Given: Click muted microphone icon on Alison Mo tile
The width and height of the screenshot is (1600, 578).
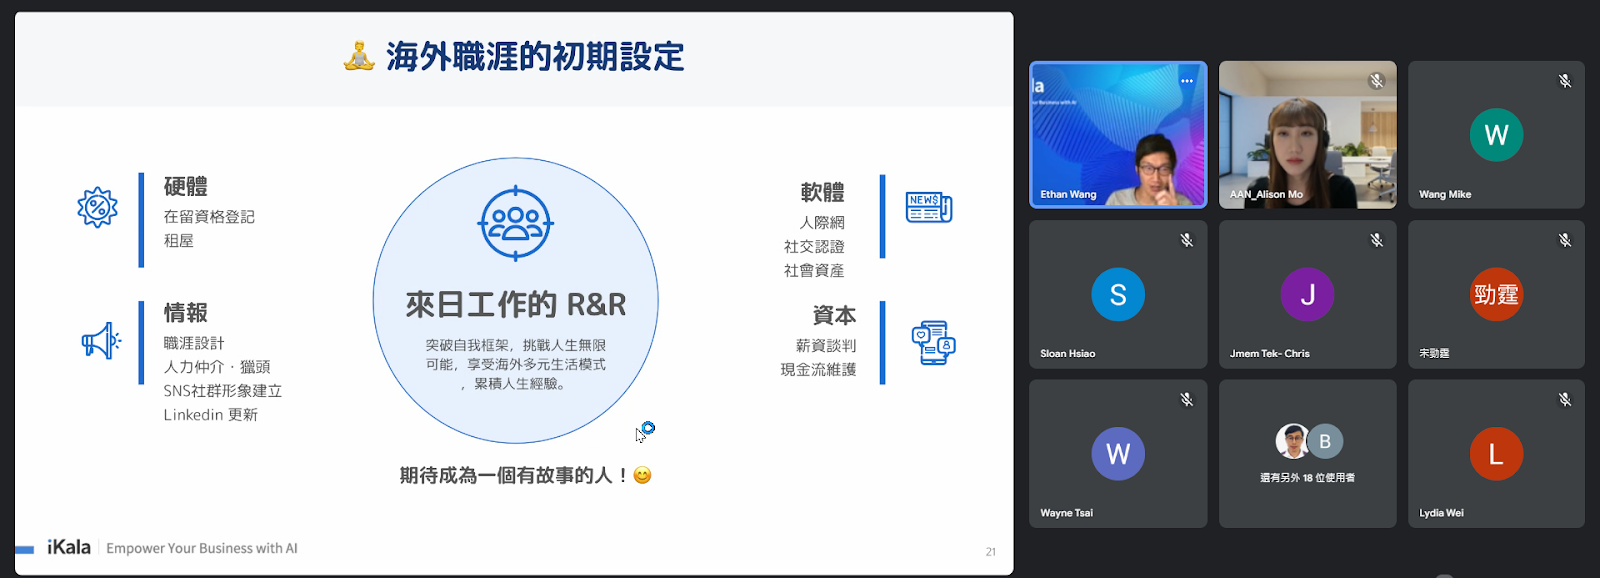Looking at the screenshot, I should click(1376, 81).
